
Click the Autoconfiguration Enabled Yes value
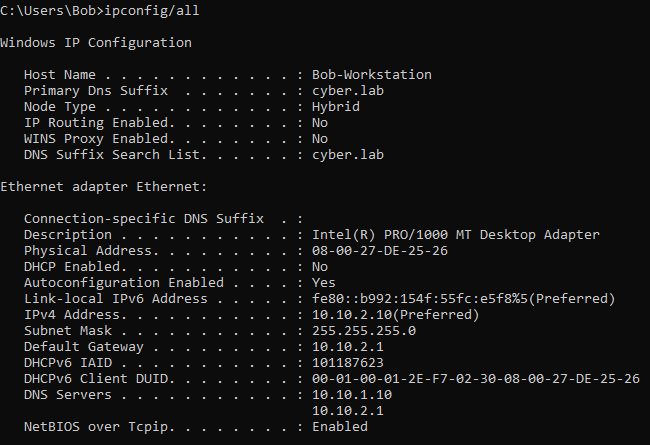coord(324,283)
